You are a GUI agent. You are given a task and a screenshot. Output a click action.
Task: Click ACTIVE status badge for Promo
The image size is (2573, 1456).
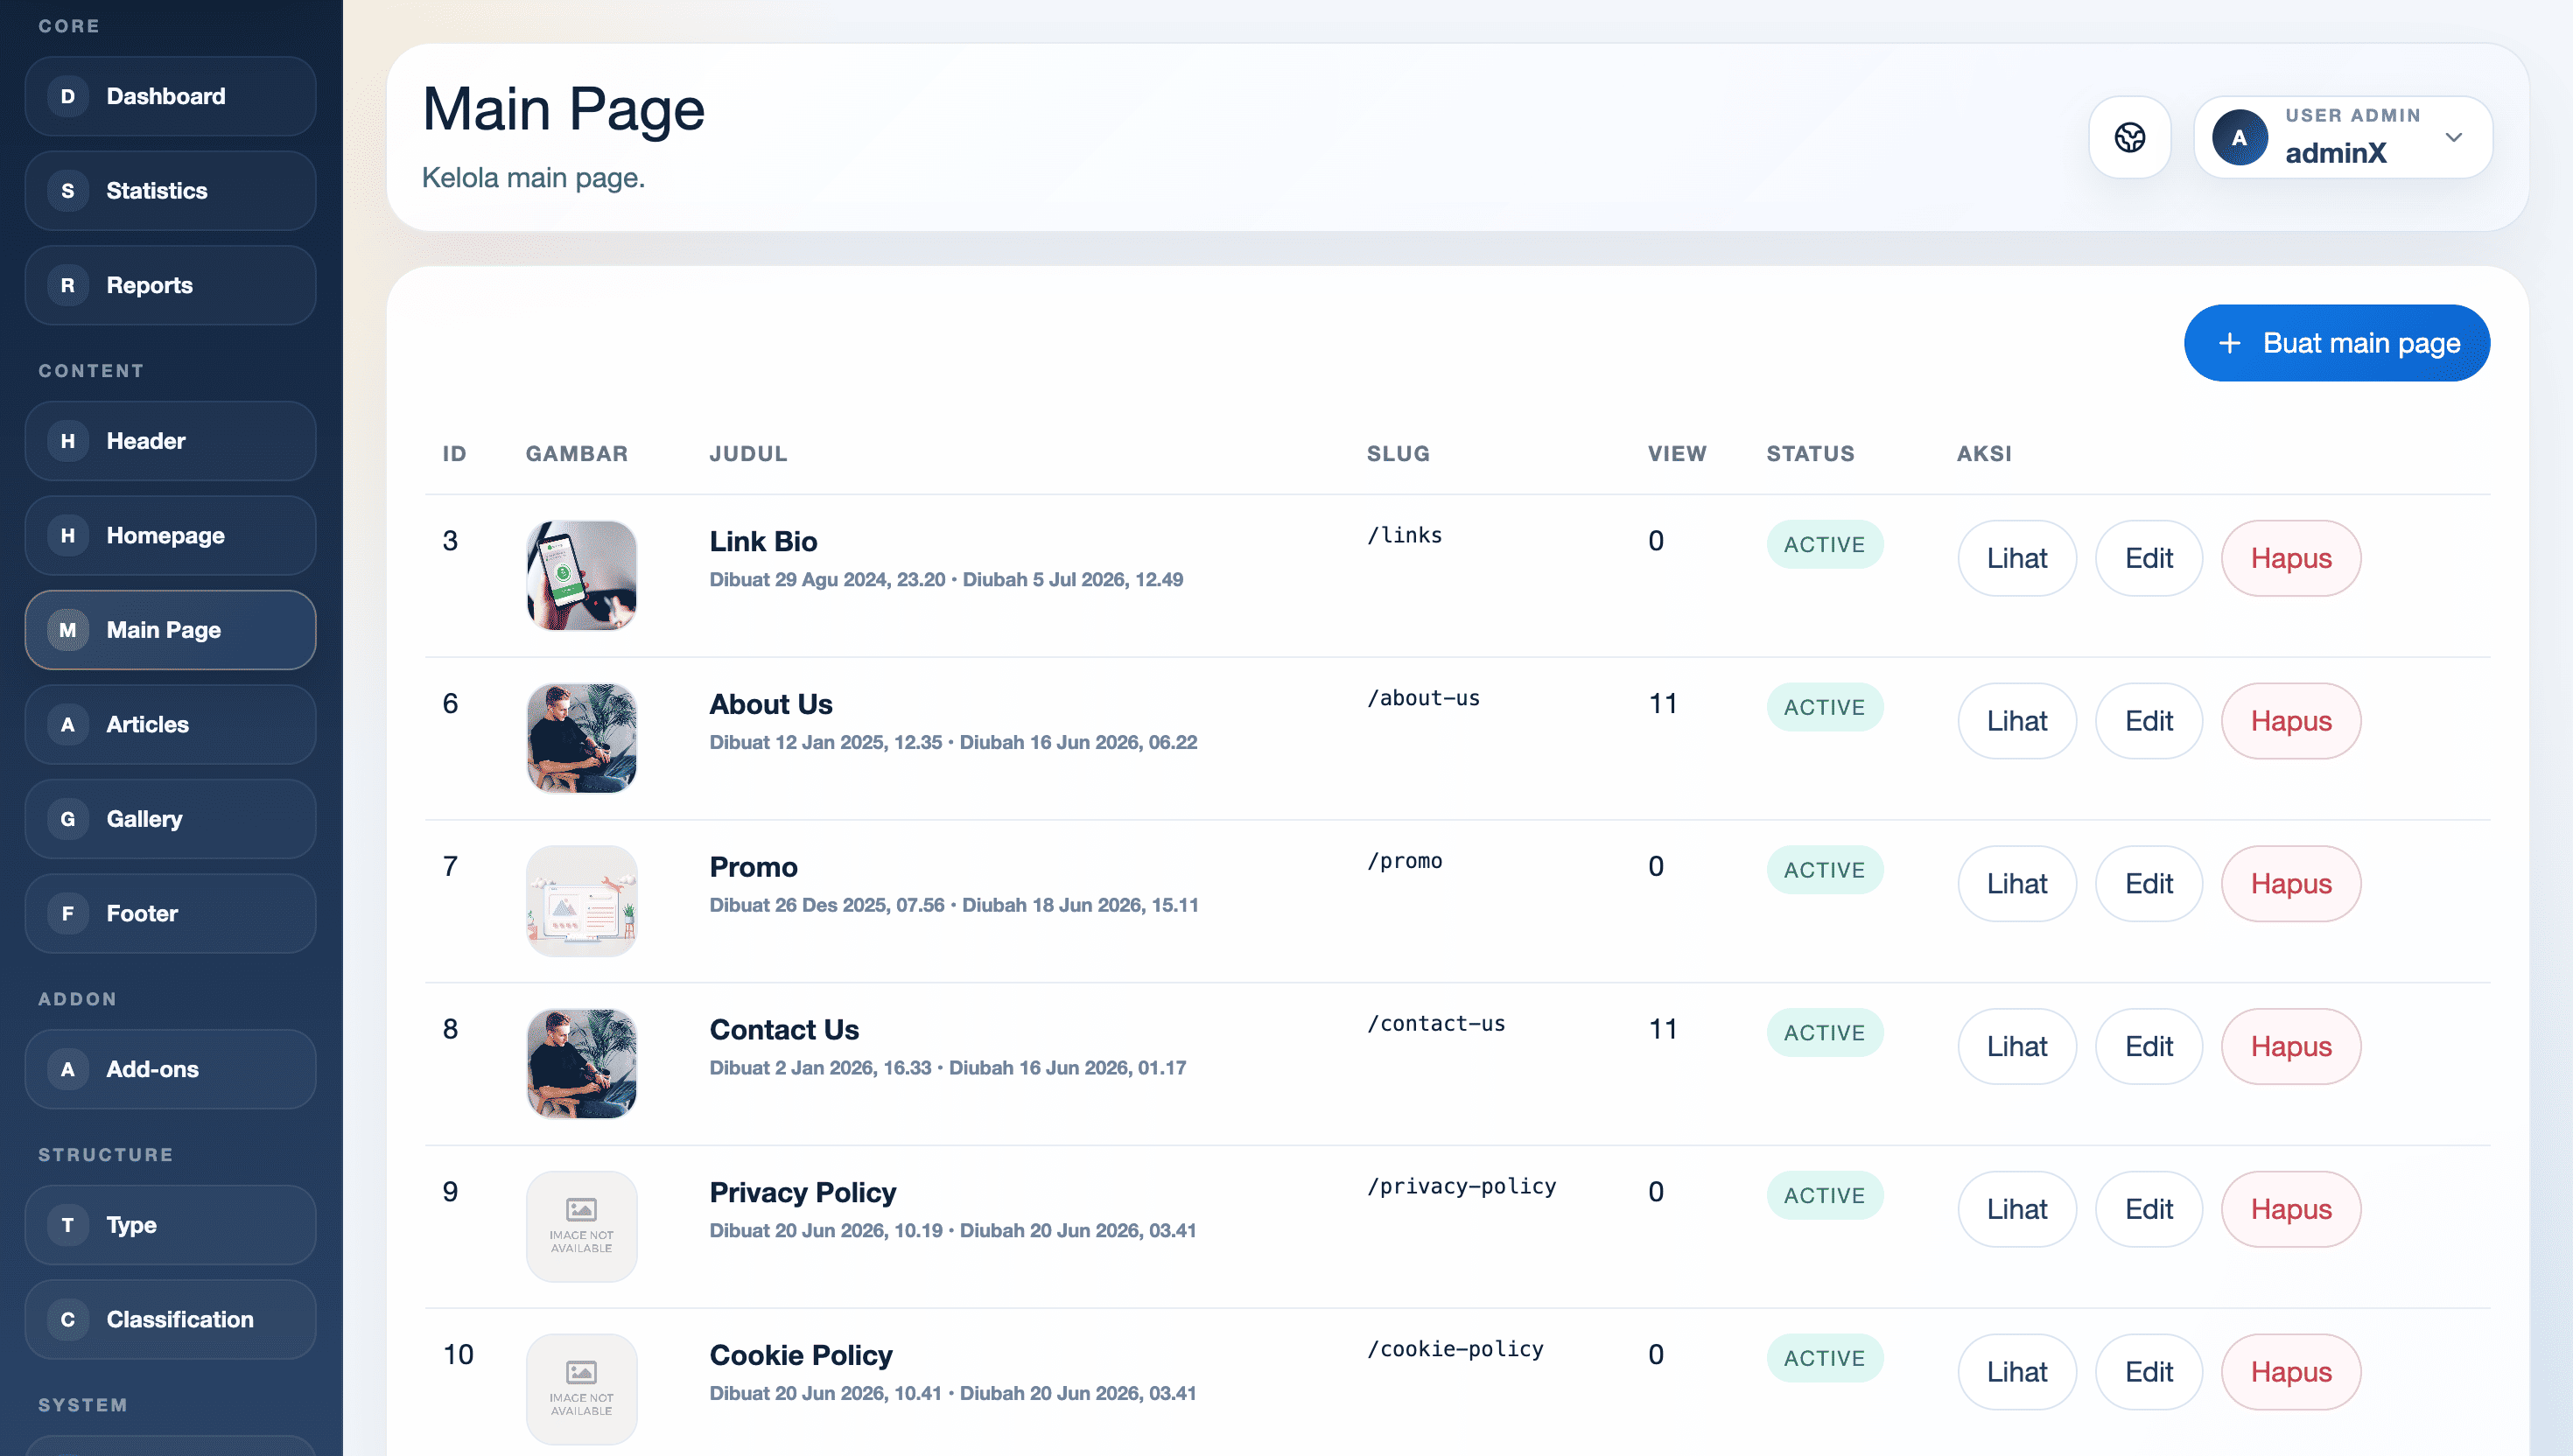(1824, 870)
